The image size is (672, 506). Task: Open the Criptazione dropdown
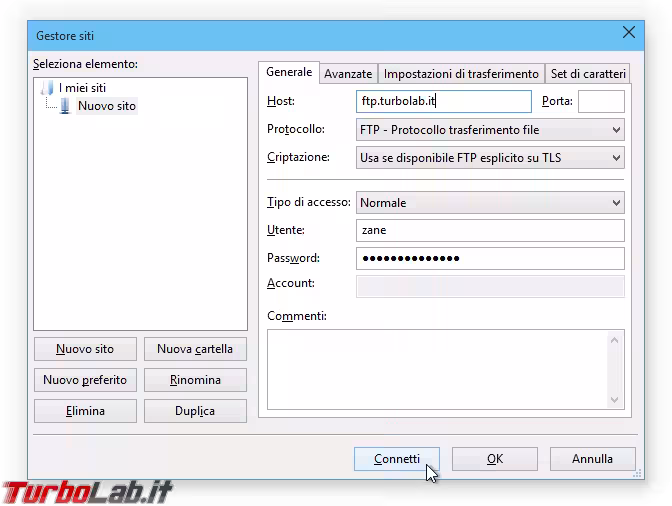click(490, 158)
